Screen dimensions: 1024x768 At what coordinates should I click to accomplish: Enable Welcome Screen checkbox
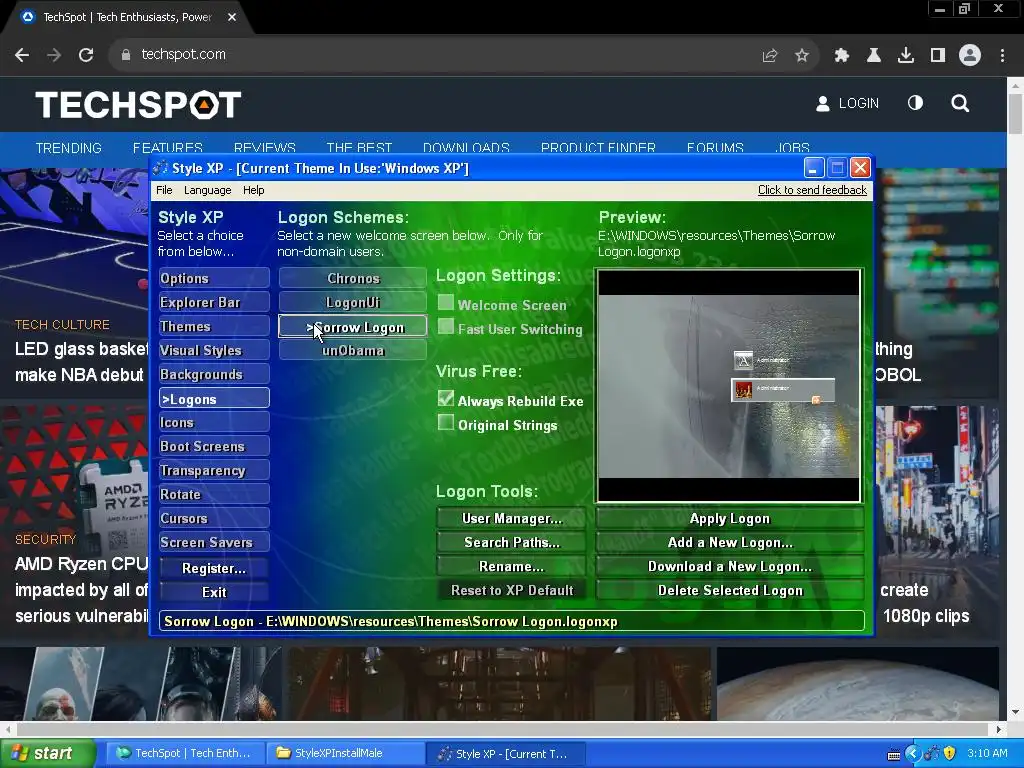click(446, 302)
